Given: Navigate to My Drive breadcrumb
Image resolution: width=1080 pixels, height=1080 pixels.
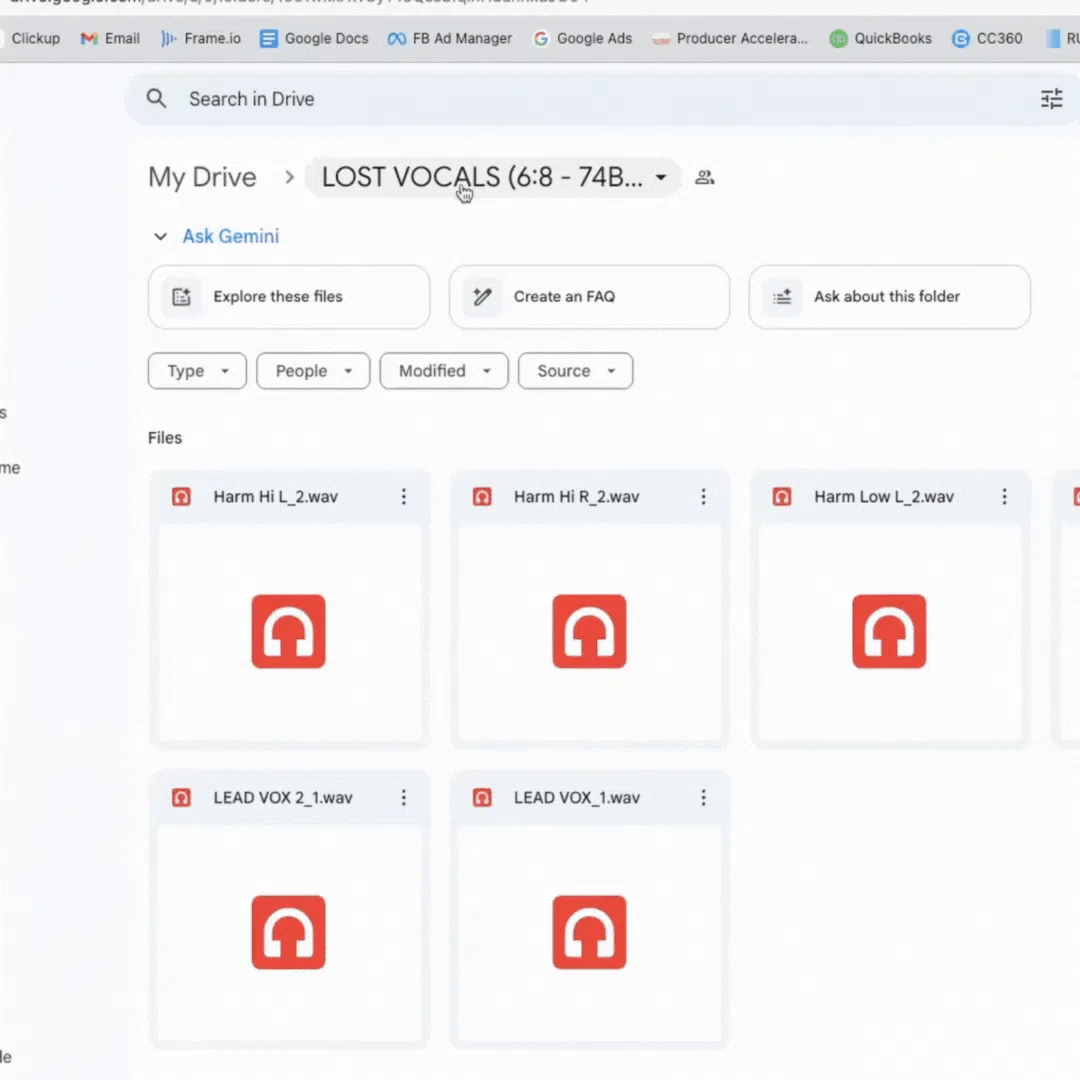Looking at the screenshot, I should (202, 178).
